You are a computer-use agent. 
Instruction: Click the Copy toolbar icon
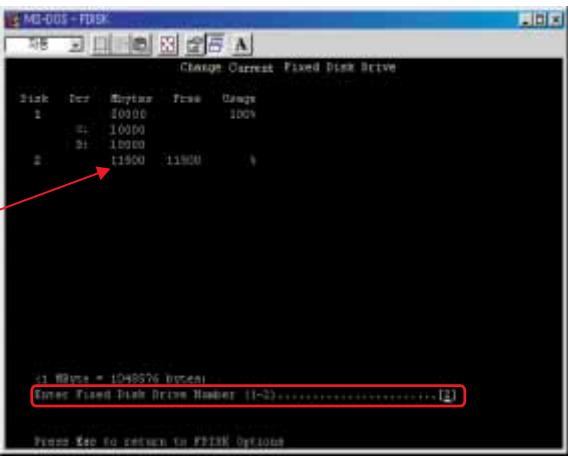pos(120,45)
